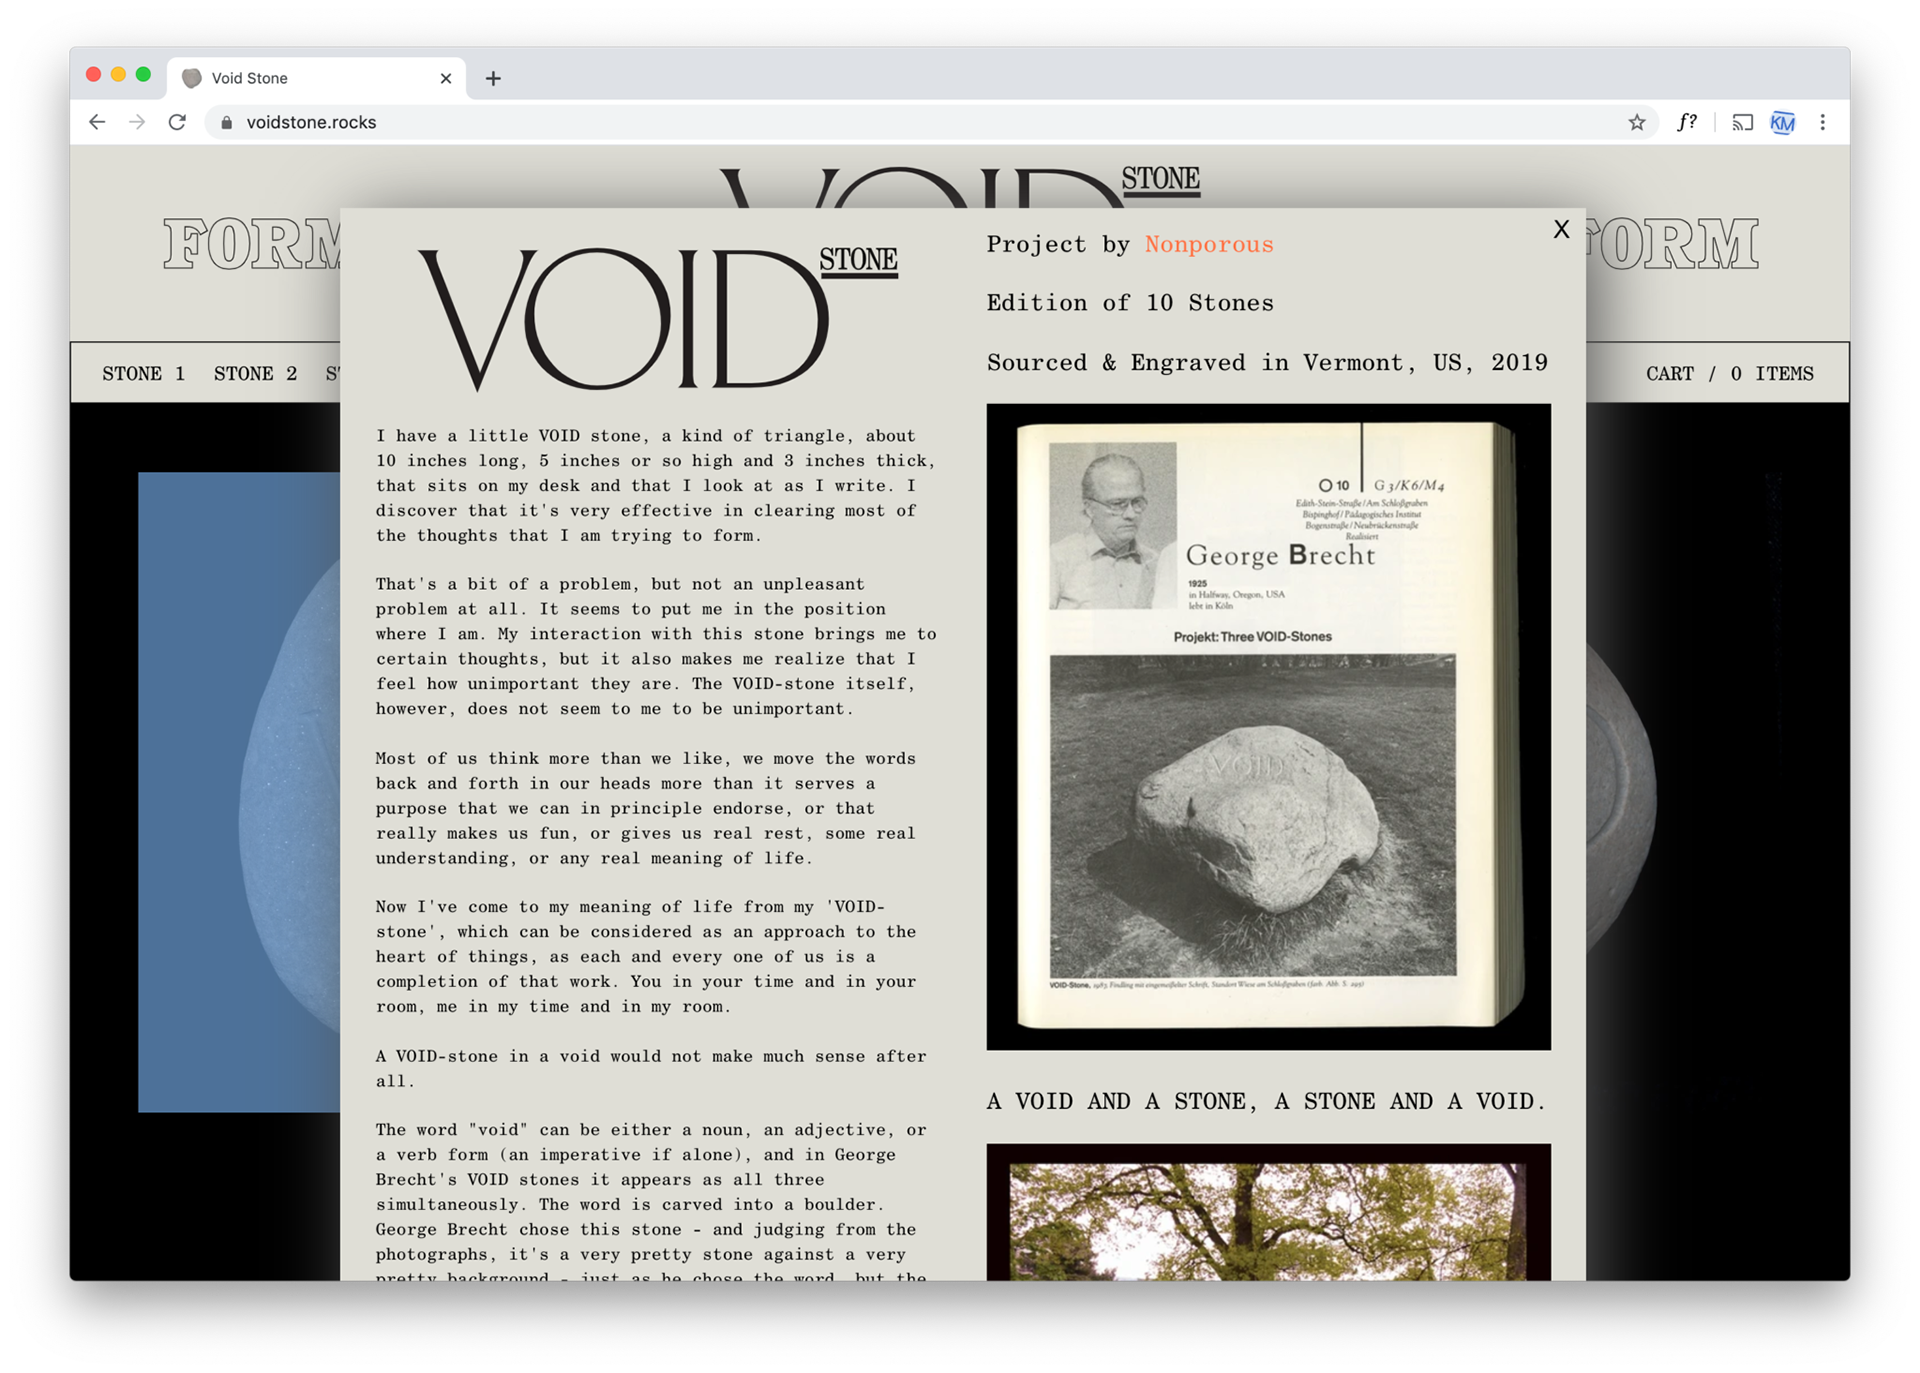Screen dimensions: 1920x1373
Task: Open the KM profile extension icon
Action: pyautogui.click(x=1782, y=122)
